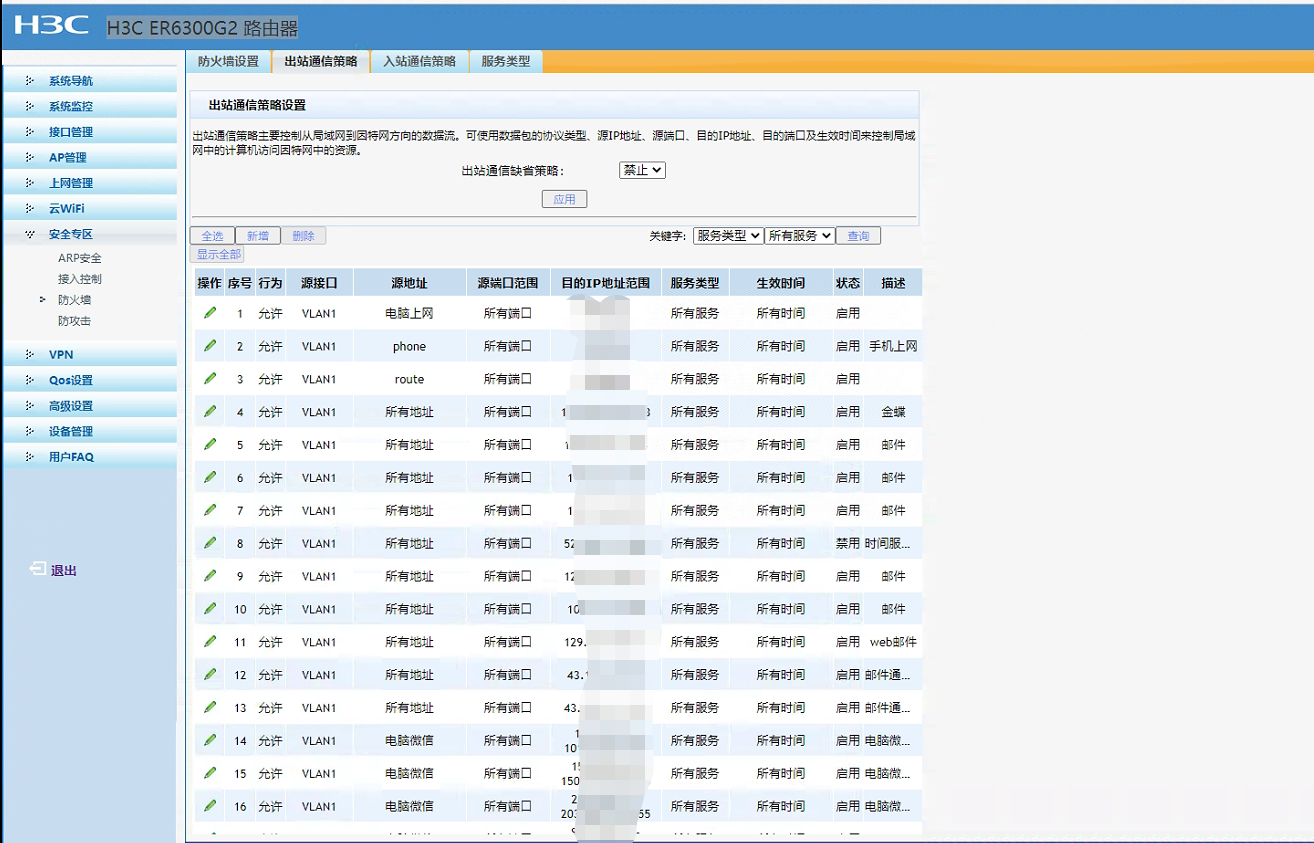Screen dimensions: 1314x843
Task: Click the edit pencil for rule 14
Action: [x=210, y=740]
